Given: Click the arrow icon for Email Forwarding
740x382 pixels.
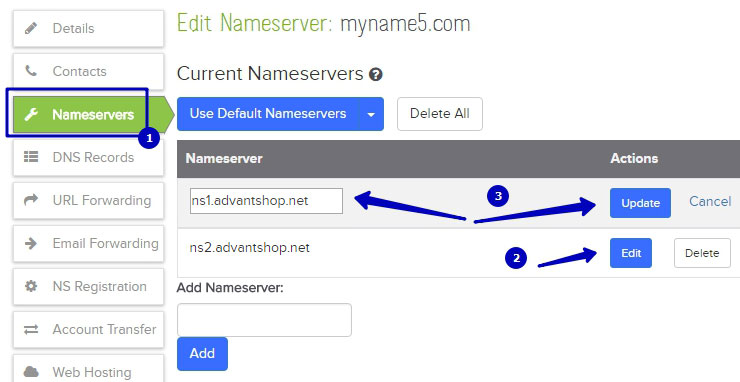Looking at the screenshot, I should (31, 243).
